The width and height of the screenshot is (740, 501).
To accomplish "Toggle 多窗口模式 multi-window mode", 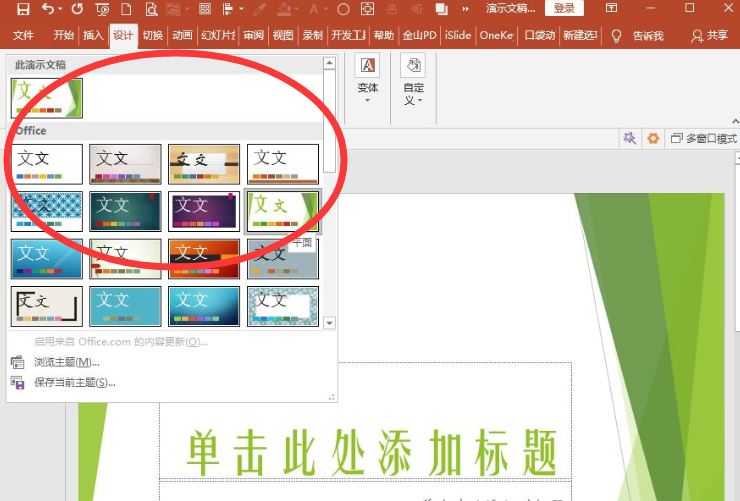I will click(x=704, y=138).
